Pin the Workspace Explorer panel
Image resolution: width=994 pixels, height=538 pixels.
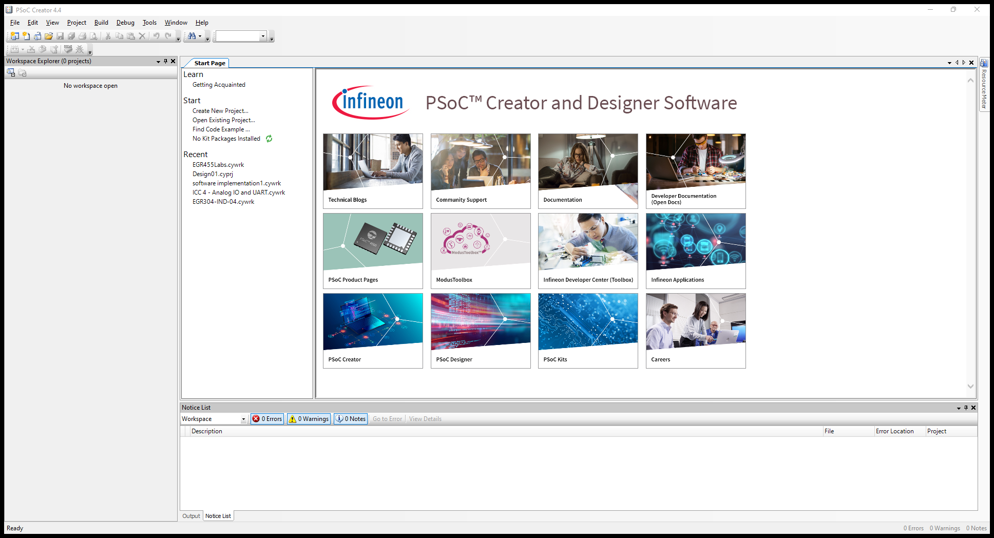[x=165, y=61]
